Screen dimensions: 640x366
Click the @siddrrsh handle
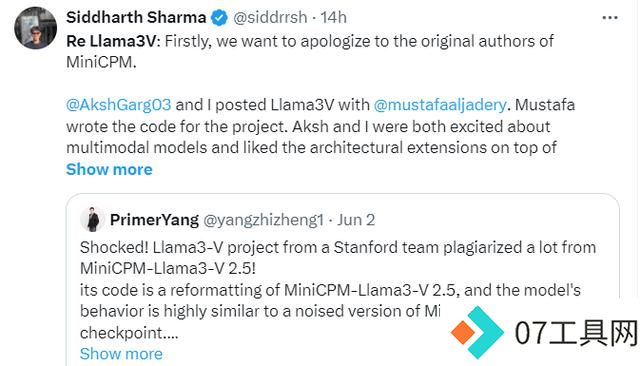click(x=270, y=18)
